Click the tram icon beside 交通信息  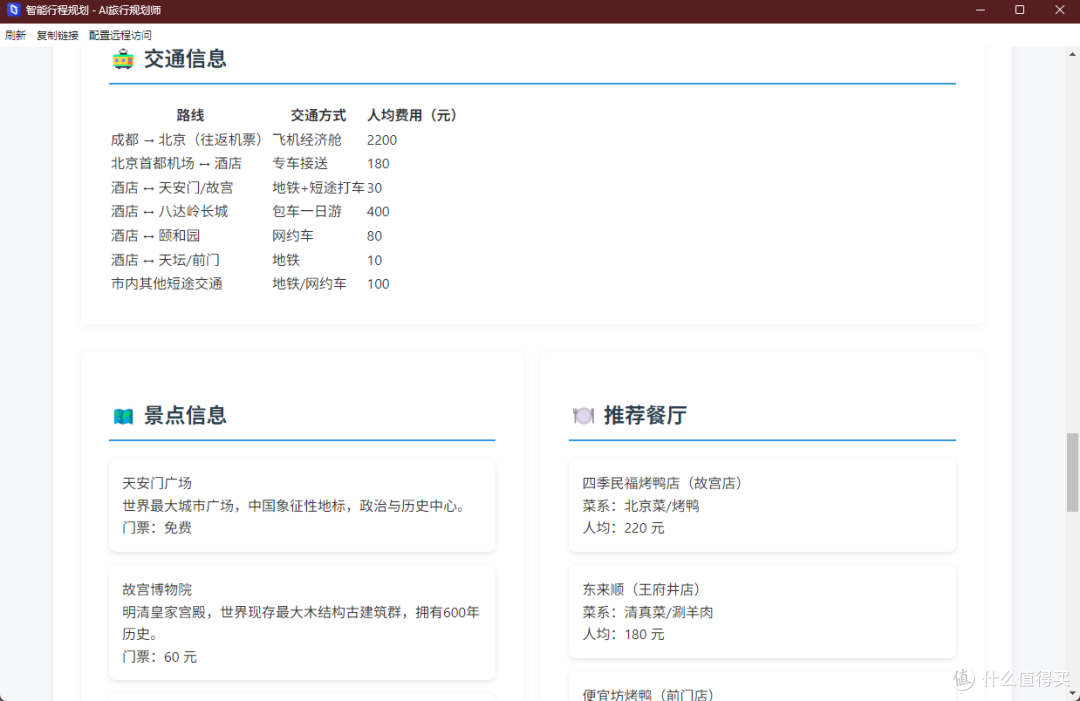pos(123,59)
